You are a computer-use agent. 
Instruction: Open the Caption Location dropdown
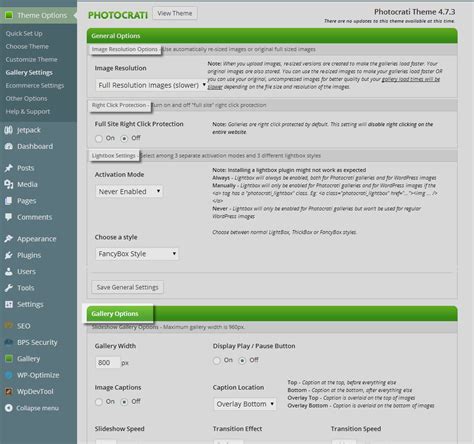click(x=245, y=404)
